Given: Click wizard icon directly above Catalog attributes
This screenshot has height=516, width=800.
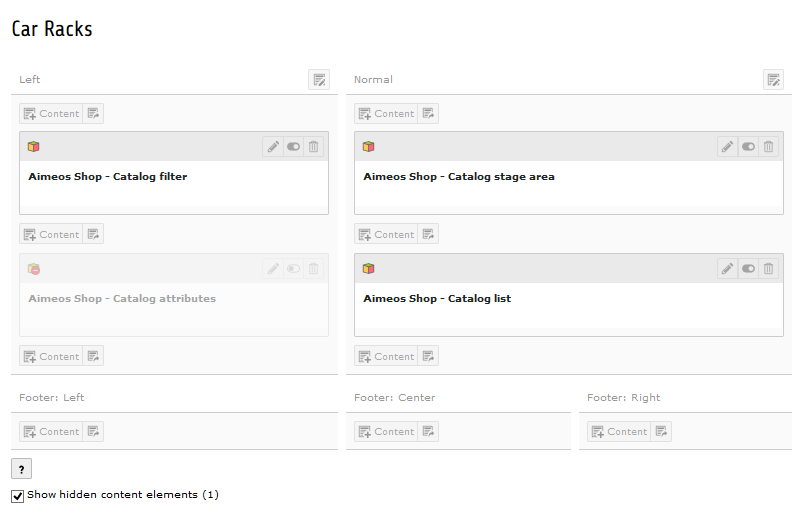Looking at the screenshot, I should tap(93, 234).
